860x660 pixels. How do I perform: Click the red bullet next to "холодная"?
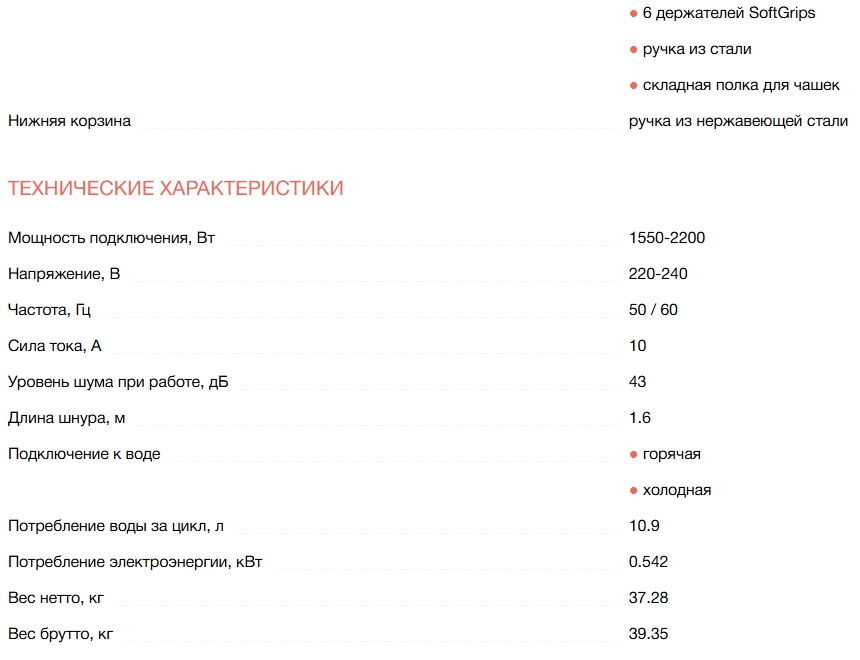click(633, 490)
